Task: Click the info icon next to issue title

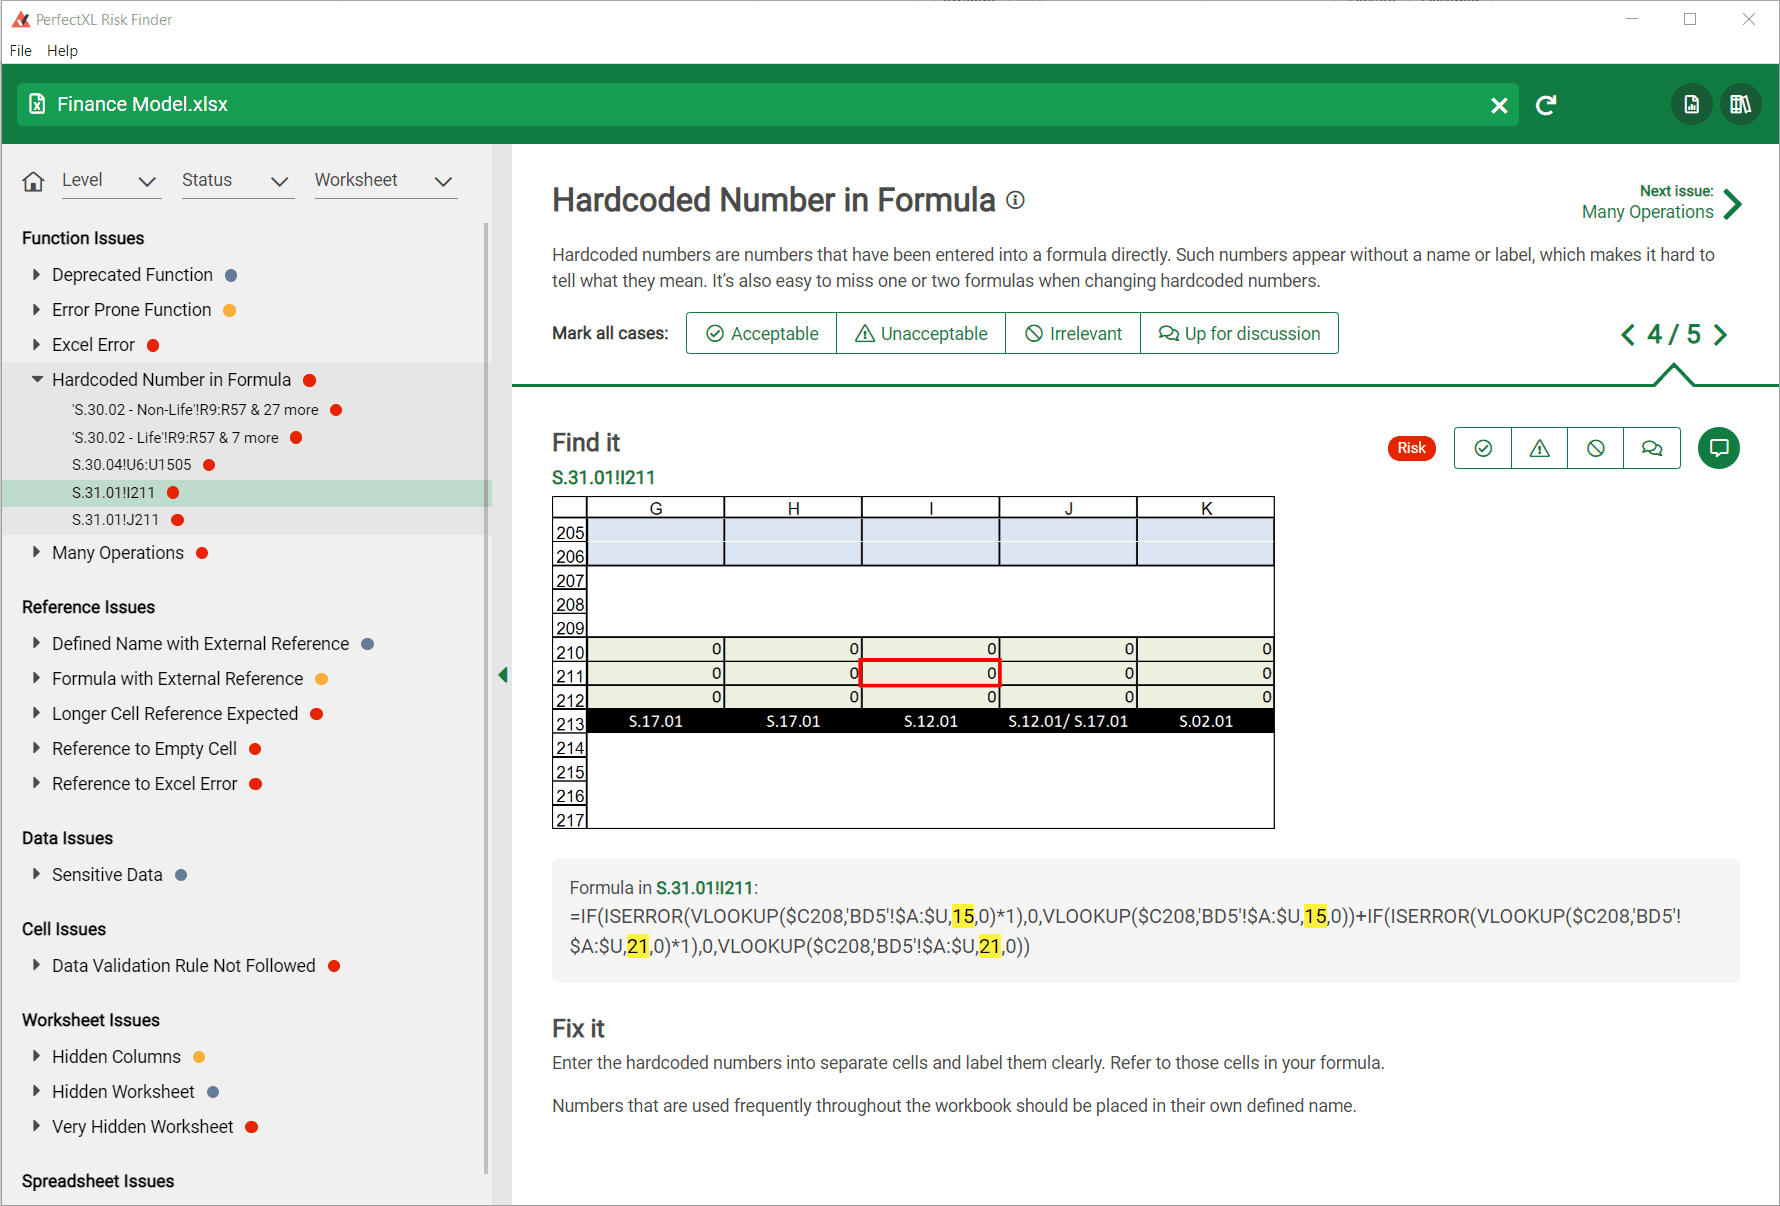Action: point(1015,200)
